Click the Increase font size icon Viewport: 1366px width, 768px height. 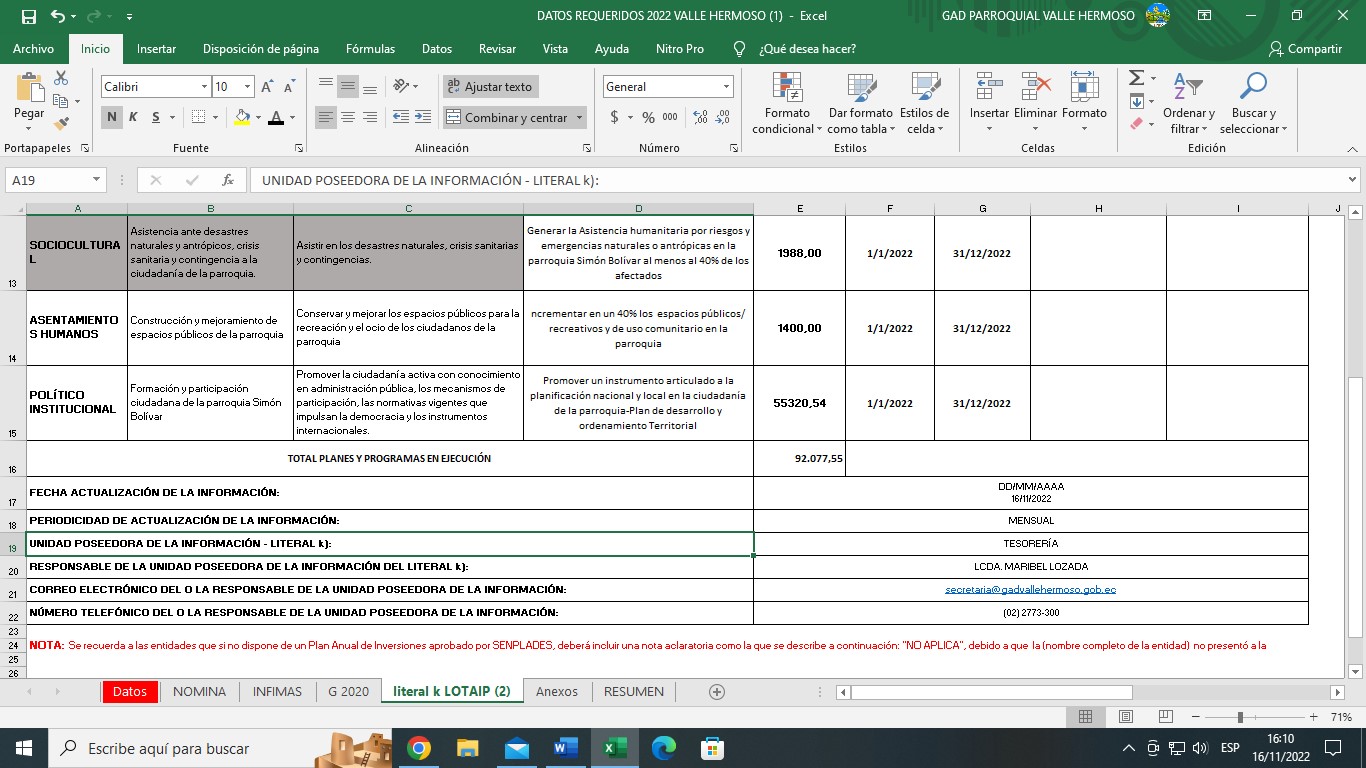coord(267,87)
